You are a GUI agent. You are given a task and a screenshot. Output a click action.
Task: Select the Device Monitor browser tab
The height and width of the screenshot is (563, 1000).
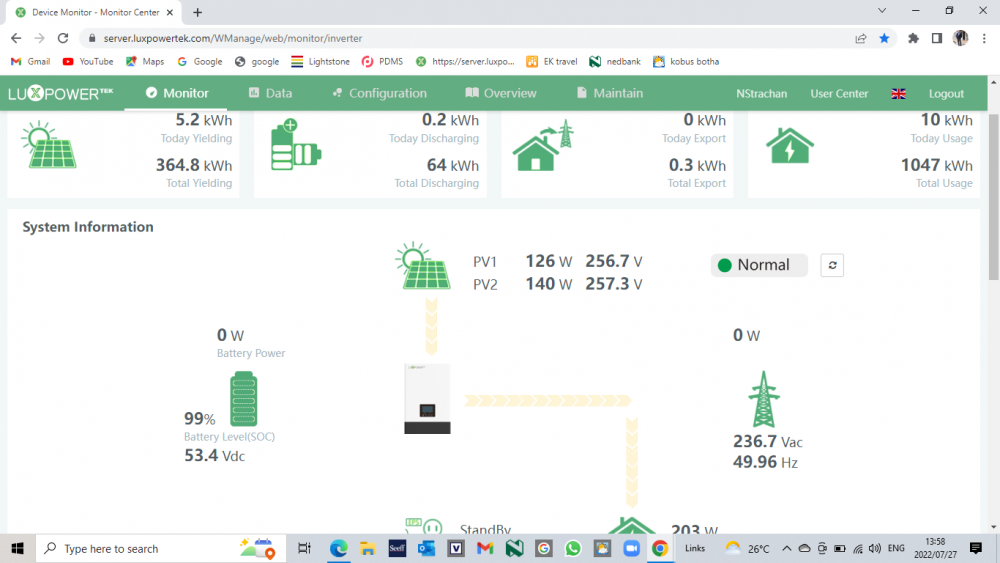point(94,13)
